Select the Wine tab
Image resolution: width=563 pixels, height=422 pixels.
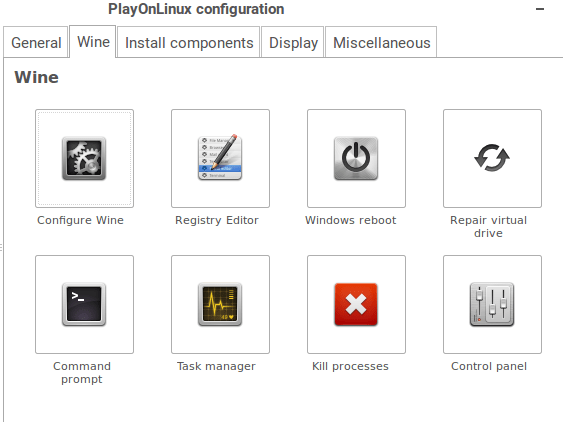click(93, 42)
